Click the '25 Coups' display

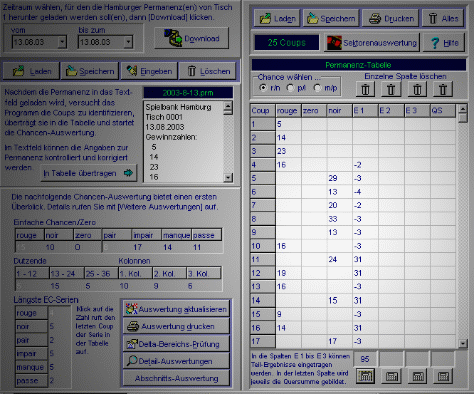(287, 43)
